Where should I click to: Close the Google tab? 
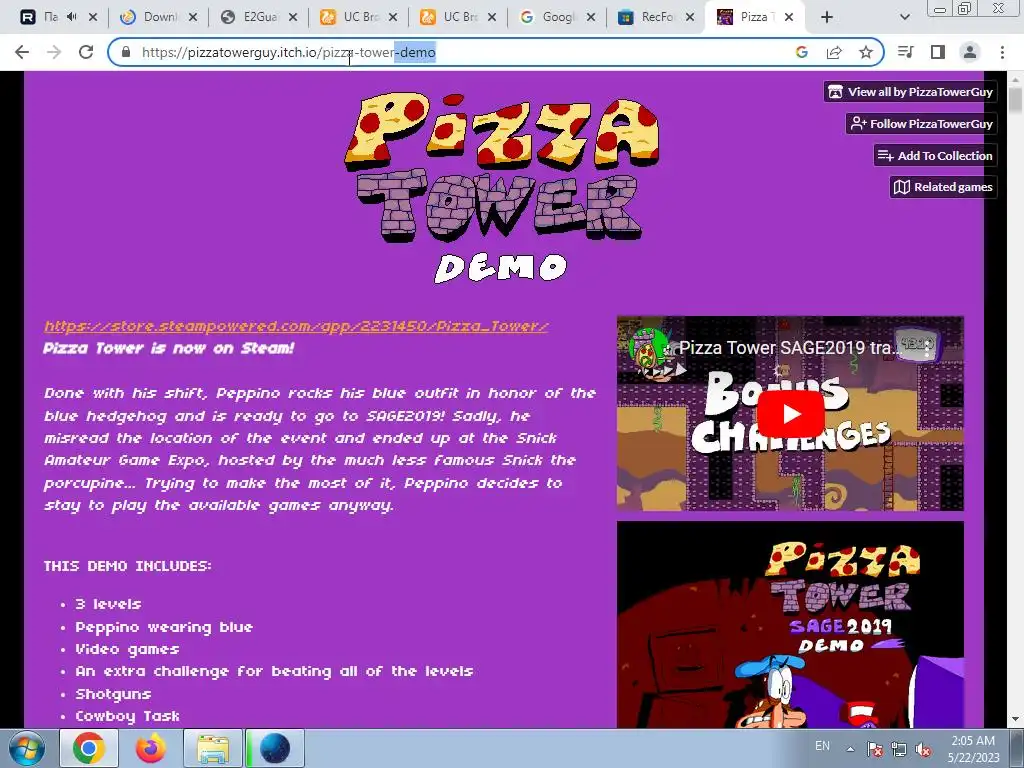point(591,18)
